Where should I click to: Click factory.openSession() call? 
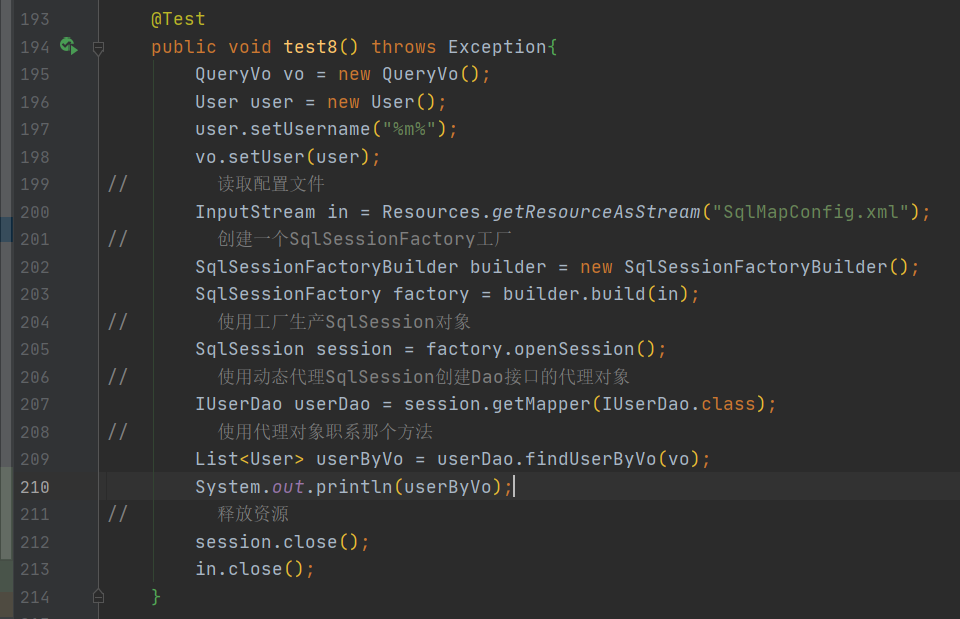546,349
